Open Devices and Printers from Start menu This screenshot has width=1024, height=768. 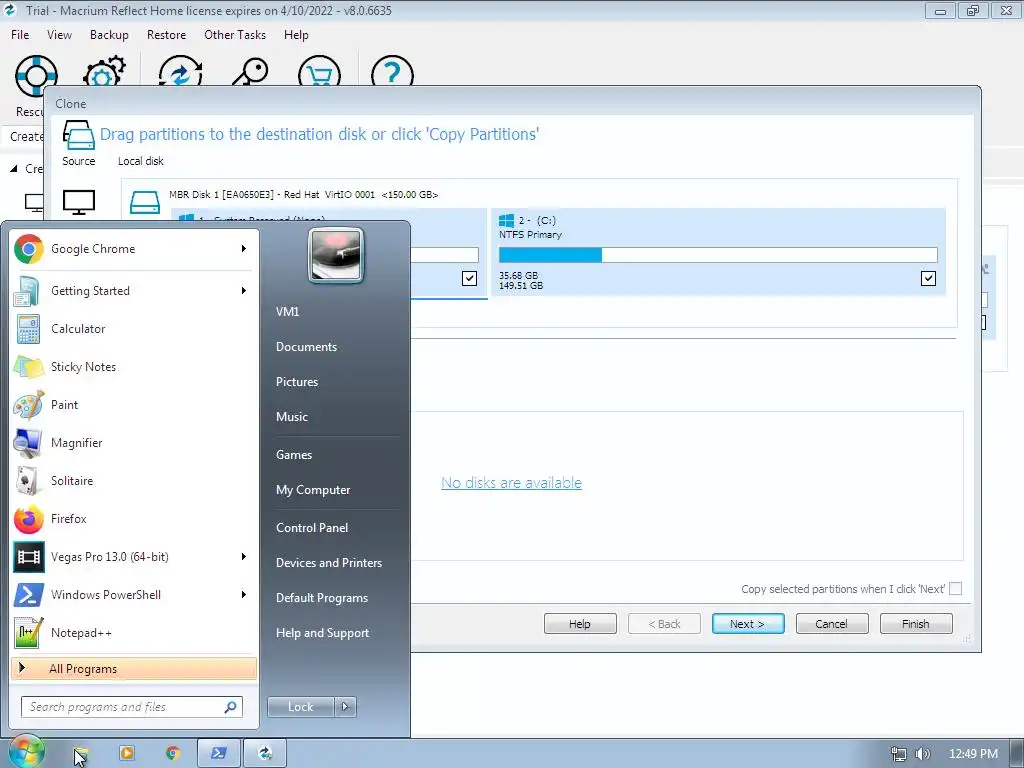click(328, 562)
